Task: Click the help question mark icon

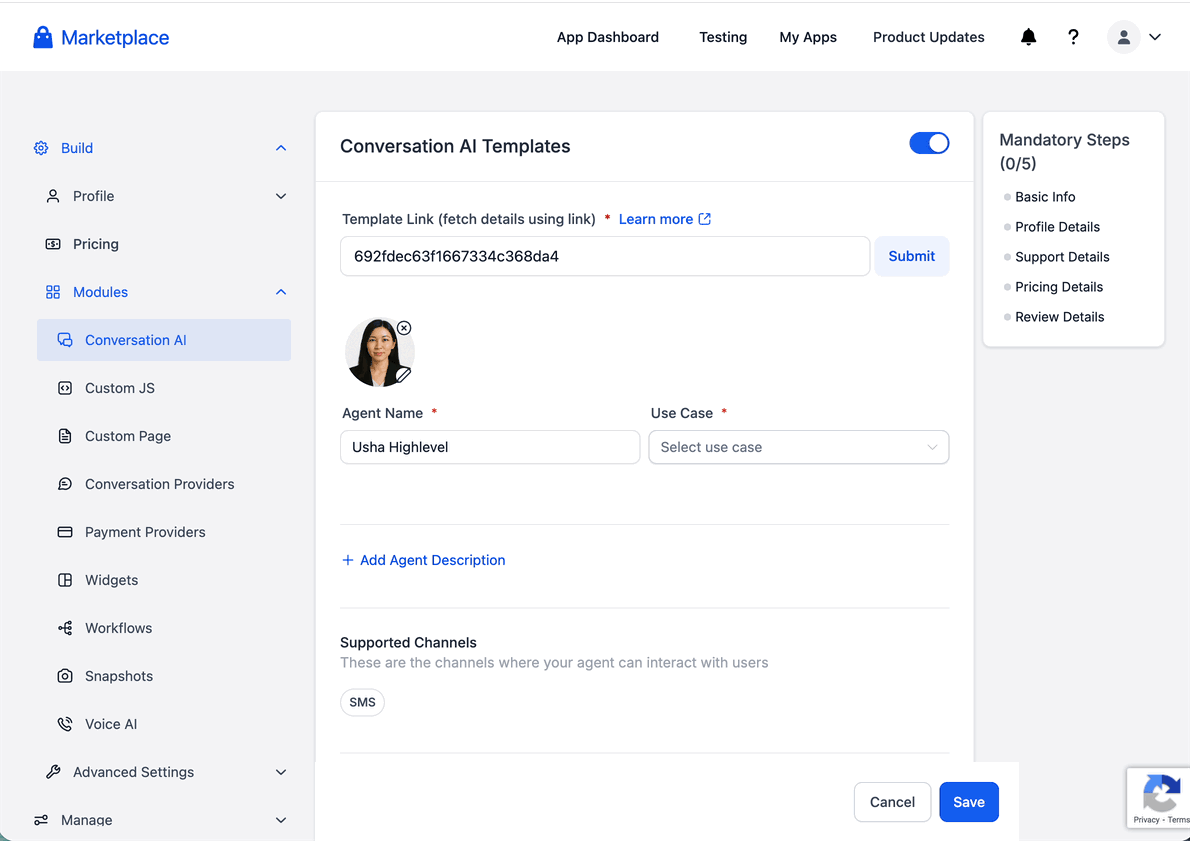Action: pyautogui.click(x=1073, y=37)
